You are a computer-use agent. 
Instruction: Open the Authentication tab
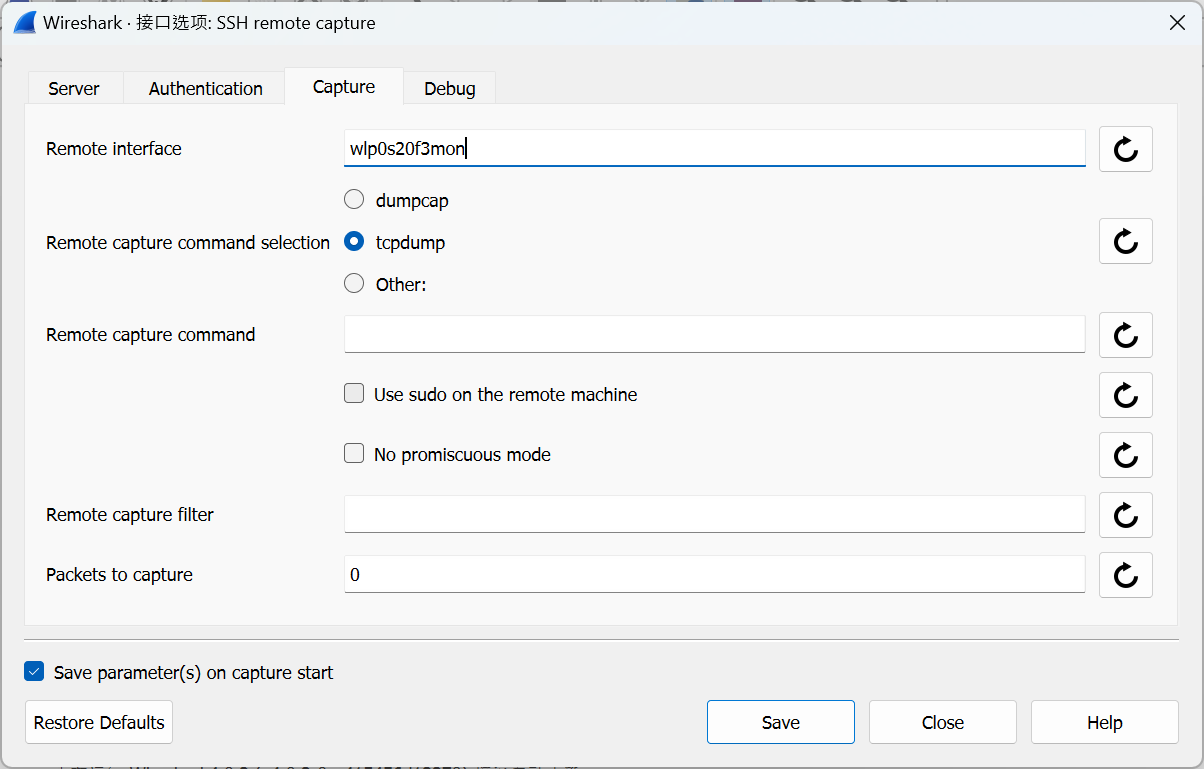[205, 88]
